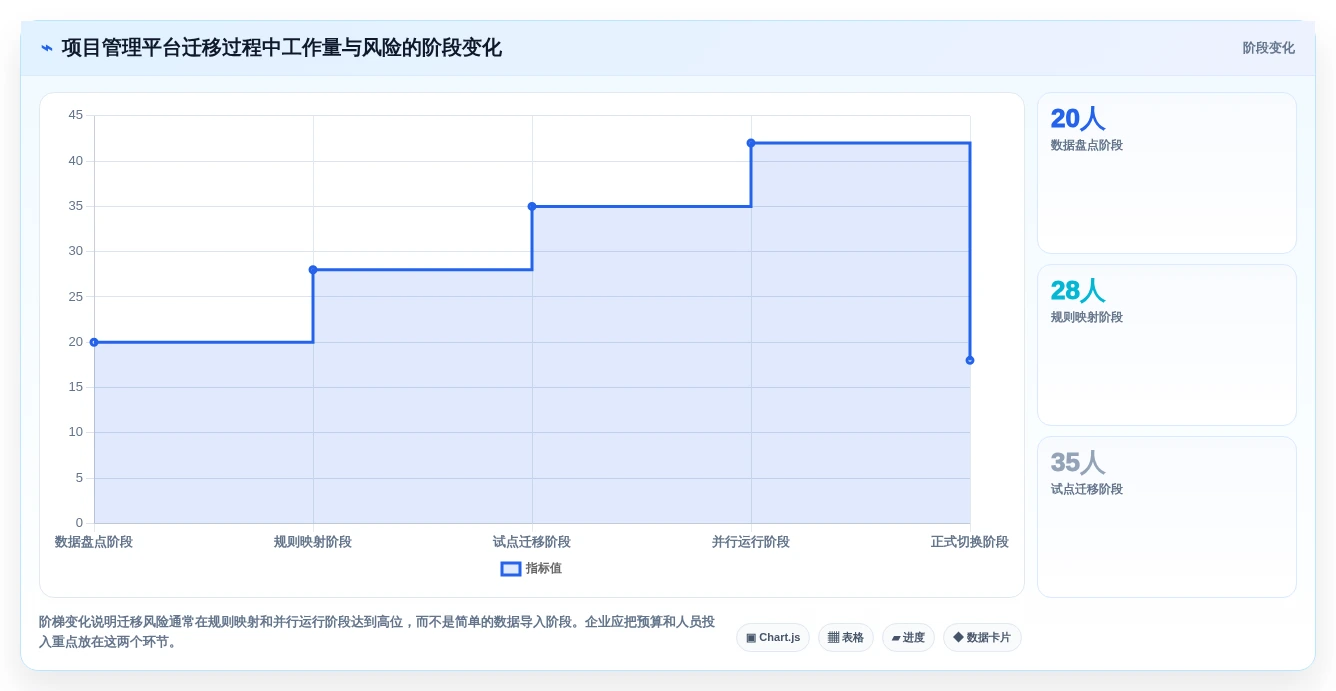Open the 28人 规则映射阶段 card
Viewport: 1336px width, 691px height.
[1167, 345]
